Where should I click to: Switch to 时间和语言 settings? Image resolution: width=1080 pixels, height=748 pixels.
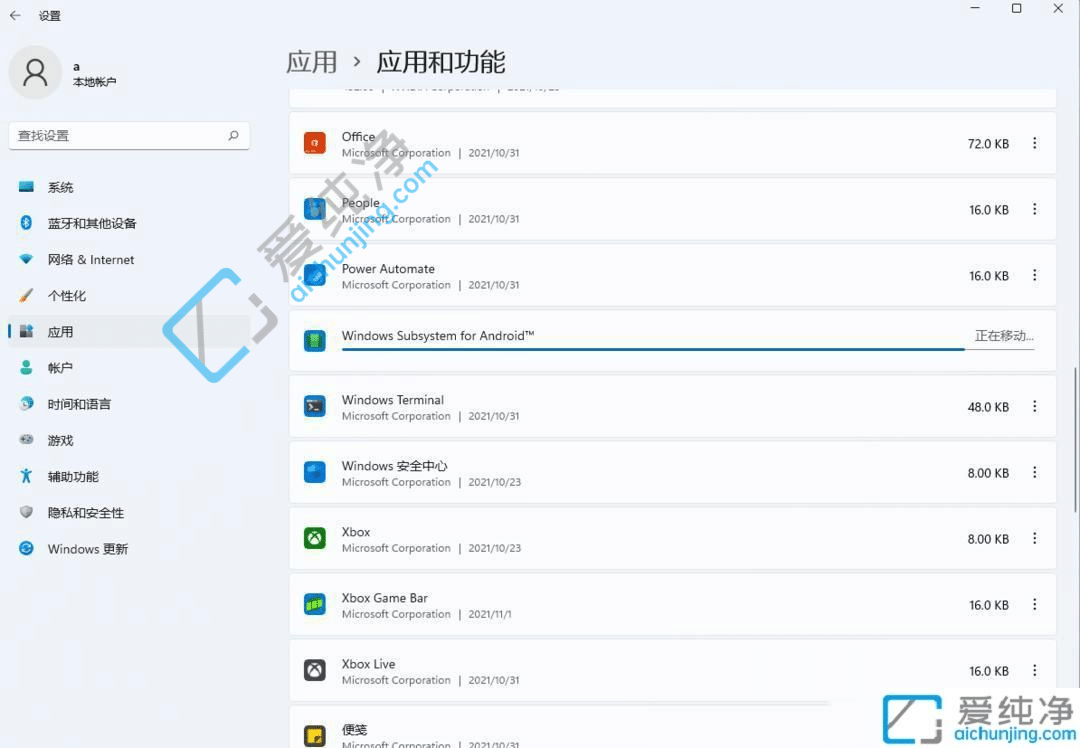(129, 404)
